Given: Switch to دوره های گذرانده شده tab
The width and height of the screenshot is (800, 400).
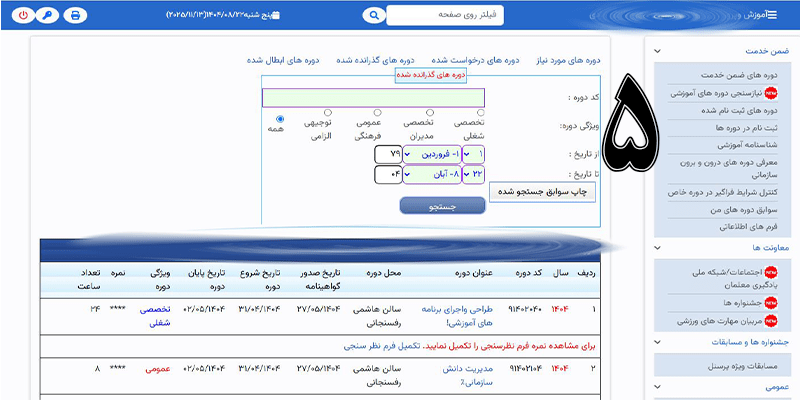Looking at the screenshot, I should [375, 60].
